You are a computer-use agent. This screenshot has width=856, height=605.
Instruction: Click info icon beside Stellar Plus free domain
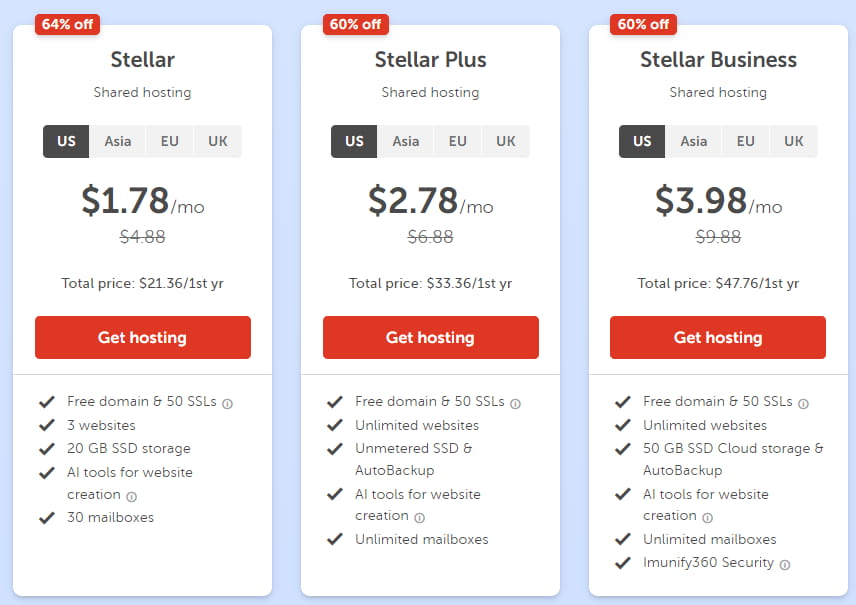point(515,404)
